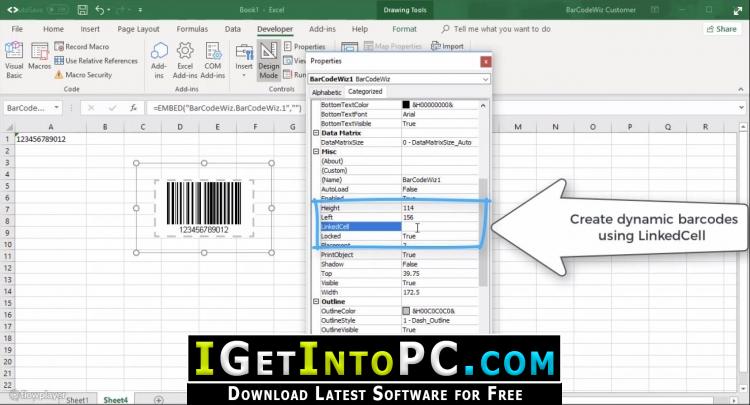Click the Select All corner triangle

click(x=9, y=127)
